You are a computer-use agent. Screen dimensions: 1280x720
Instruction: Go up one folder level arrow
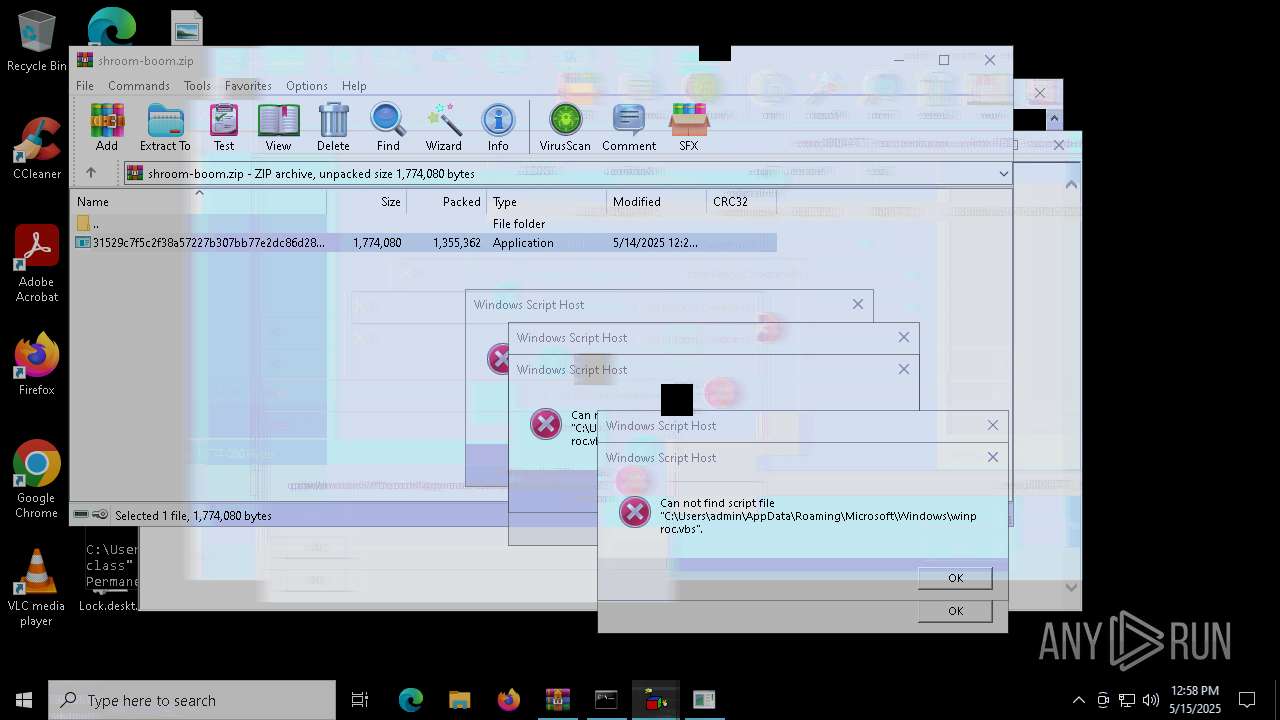[90, 173]
